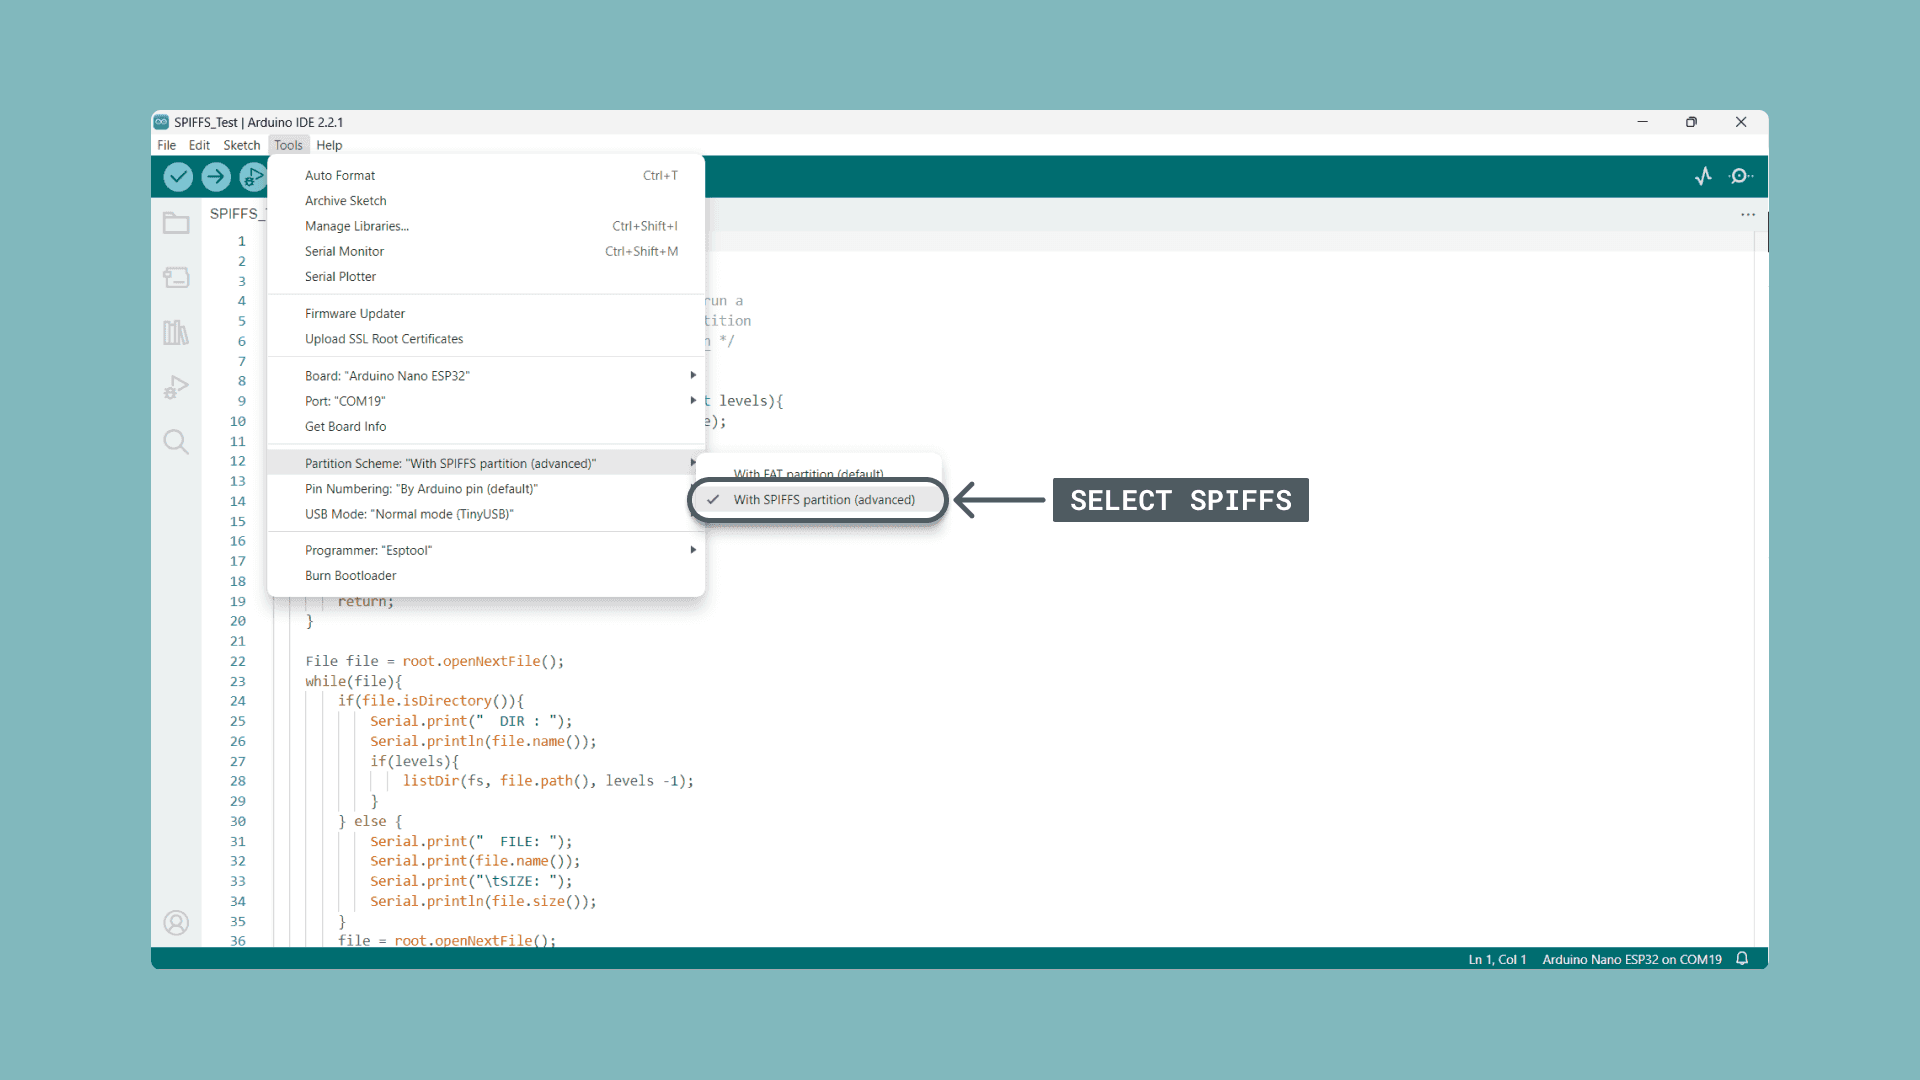1920x1080 pixels.
Task: Open the Library Manager sidebar icon
Action: click(x=176, y=332)
